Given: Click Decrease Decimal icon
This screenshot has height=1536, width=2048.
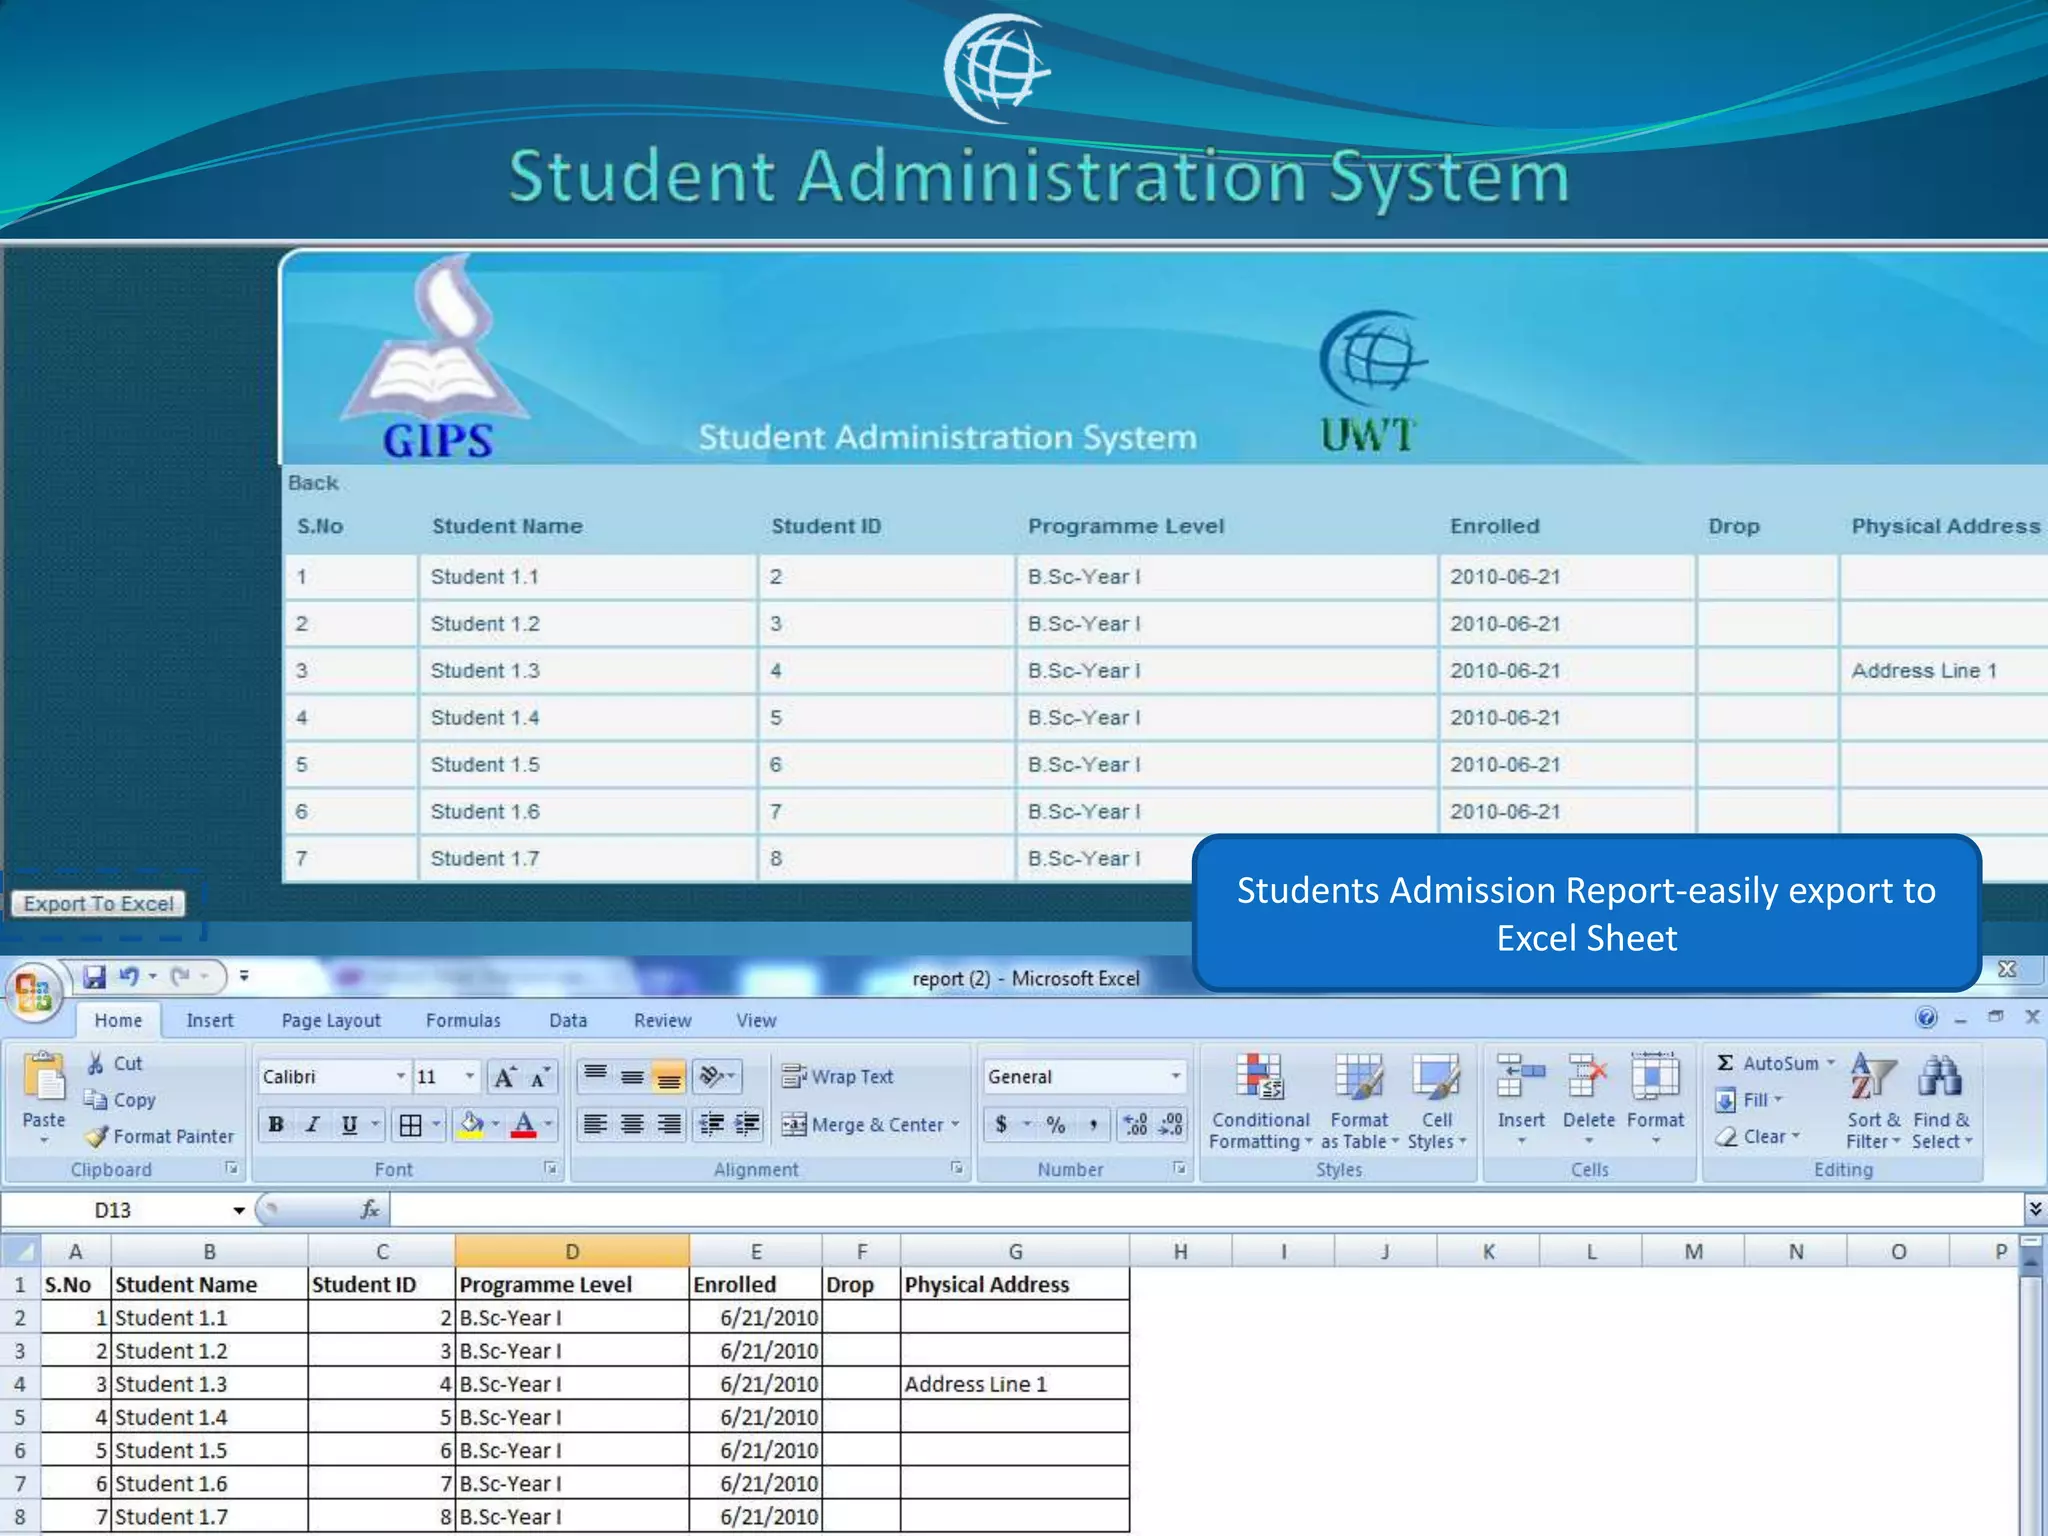Looking at the screenshot, I should pyautogui.click(x=1171, y=1125).
